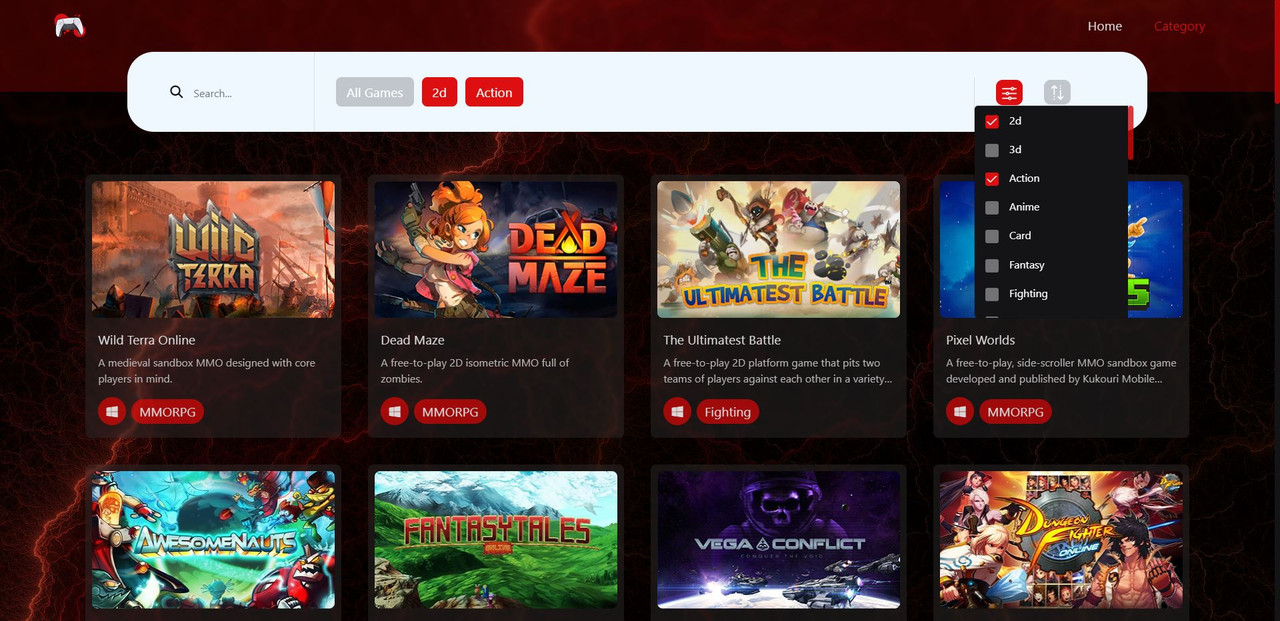Open the Dead Maze thumbnail

[496, 249]
